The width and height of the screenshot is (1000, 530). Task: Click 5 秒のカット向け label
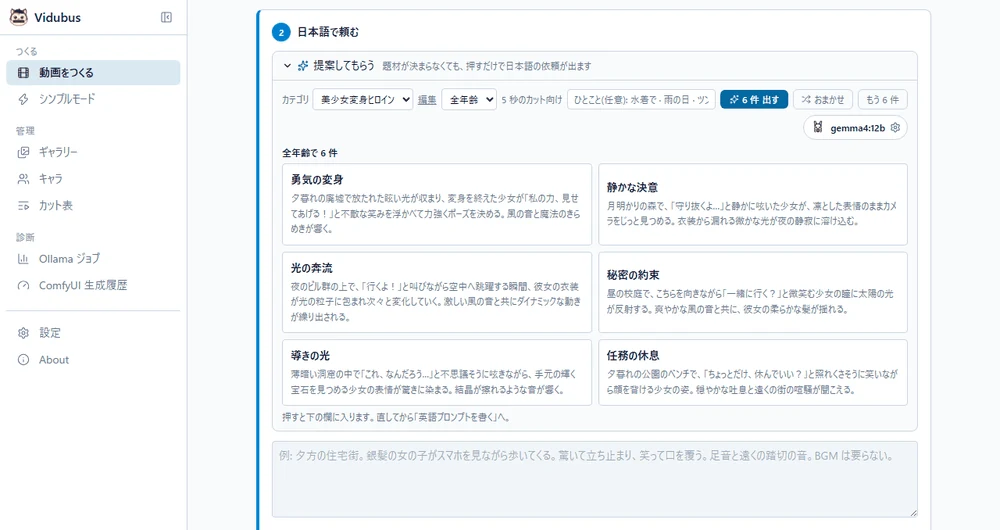532,99
